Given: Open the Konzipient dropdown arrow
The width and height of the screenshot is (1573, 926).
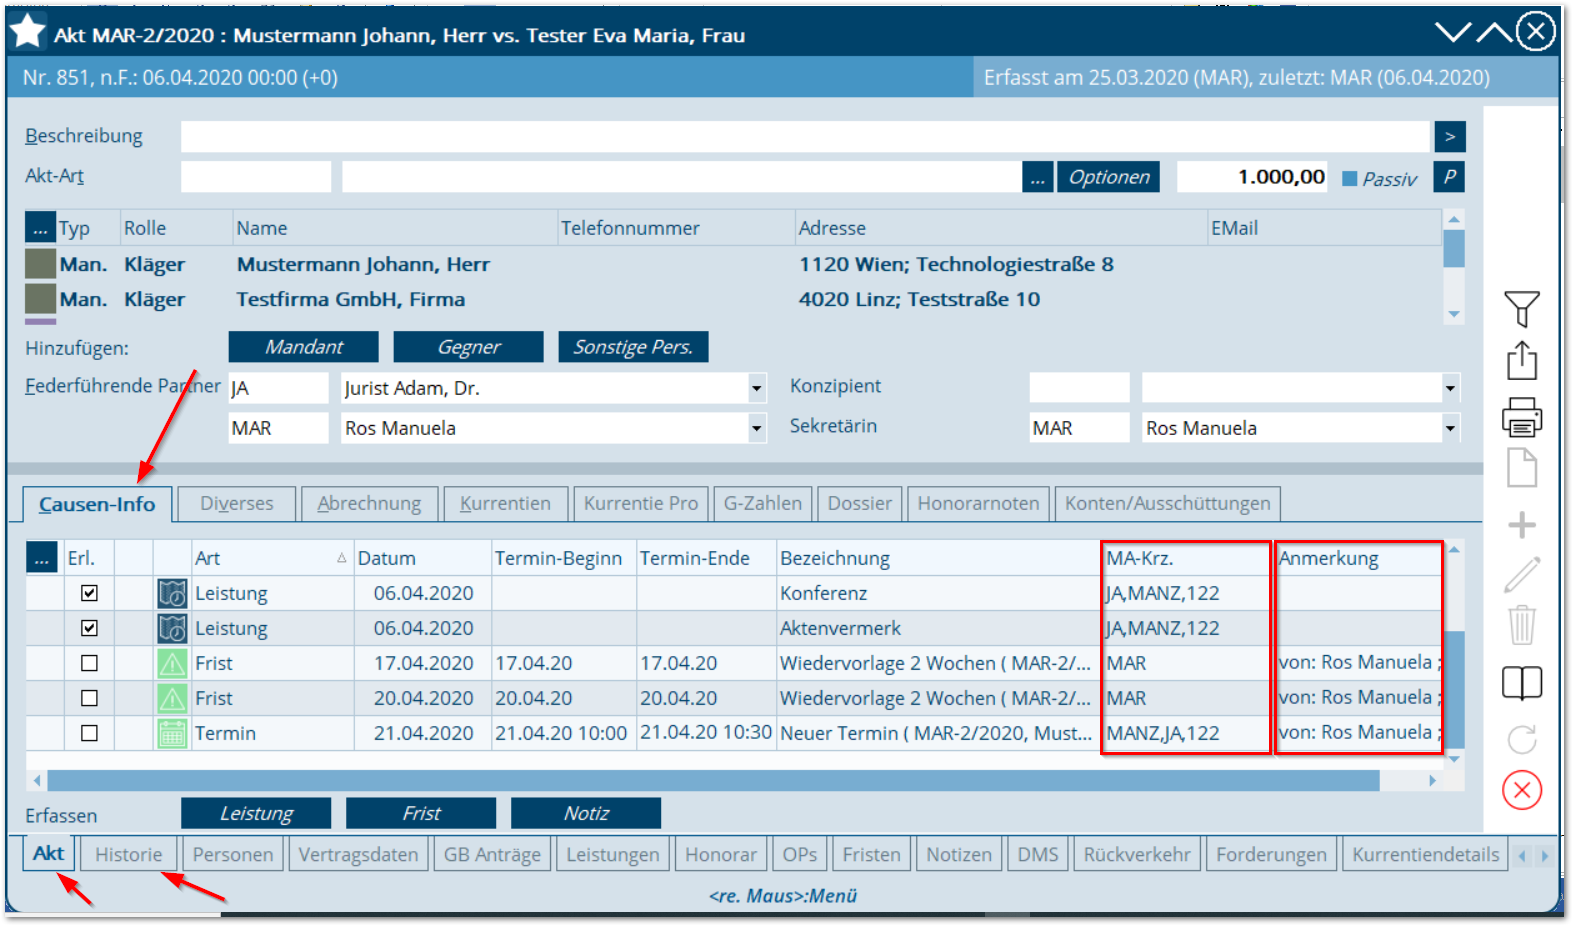Looking at the screenshot, I should 1450,388.
